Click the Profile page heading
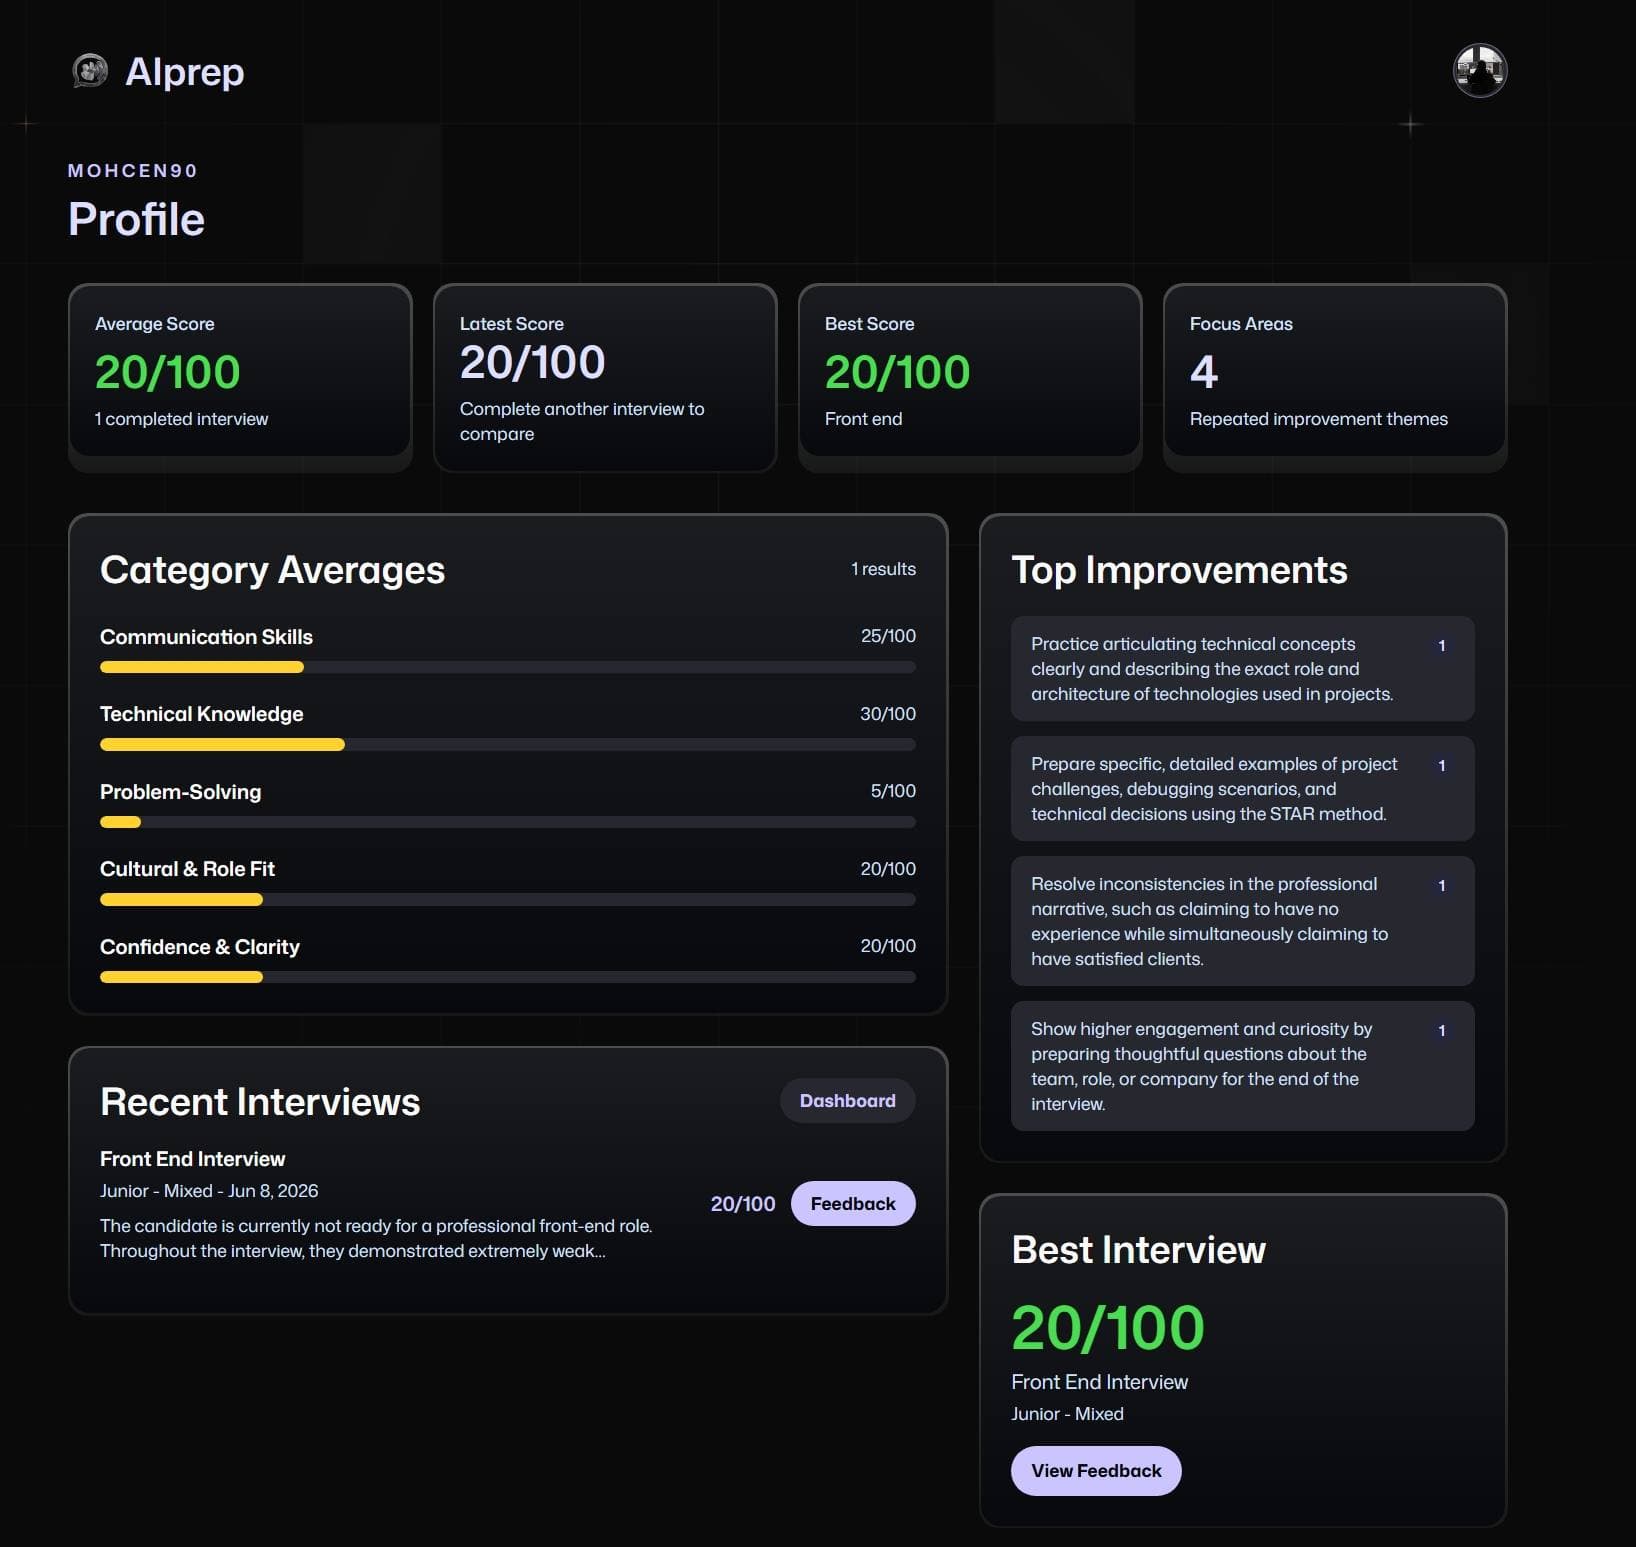1636x1547 pixels. [136, 219]
